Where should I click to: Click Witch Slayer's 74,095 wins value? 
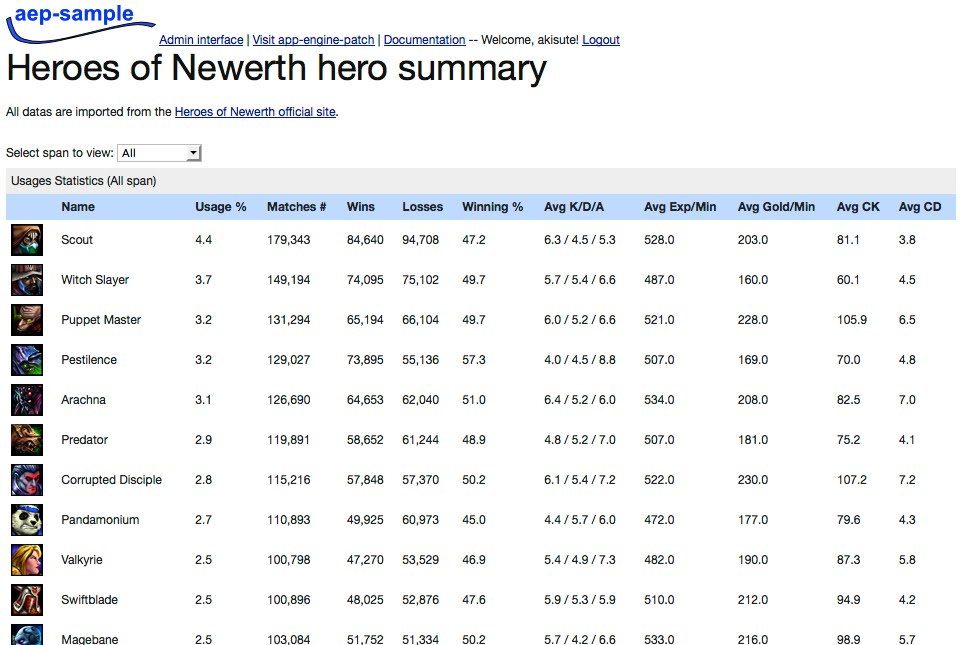(x=365, y=280)
